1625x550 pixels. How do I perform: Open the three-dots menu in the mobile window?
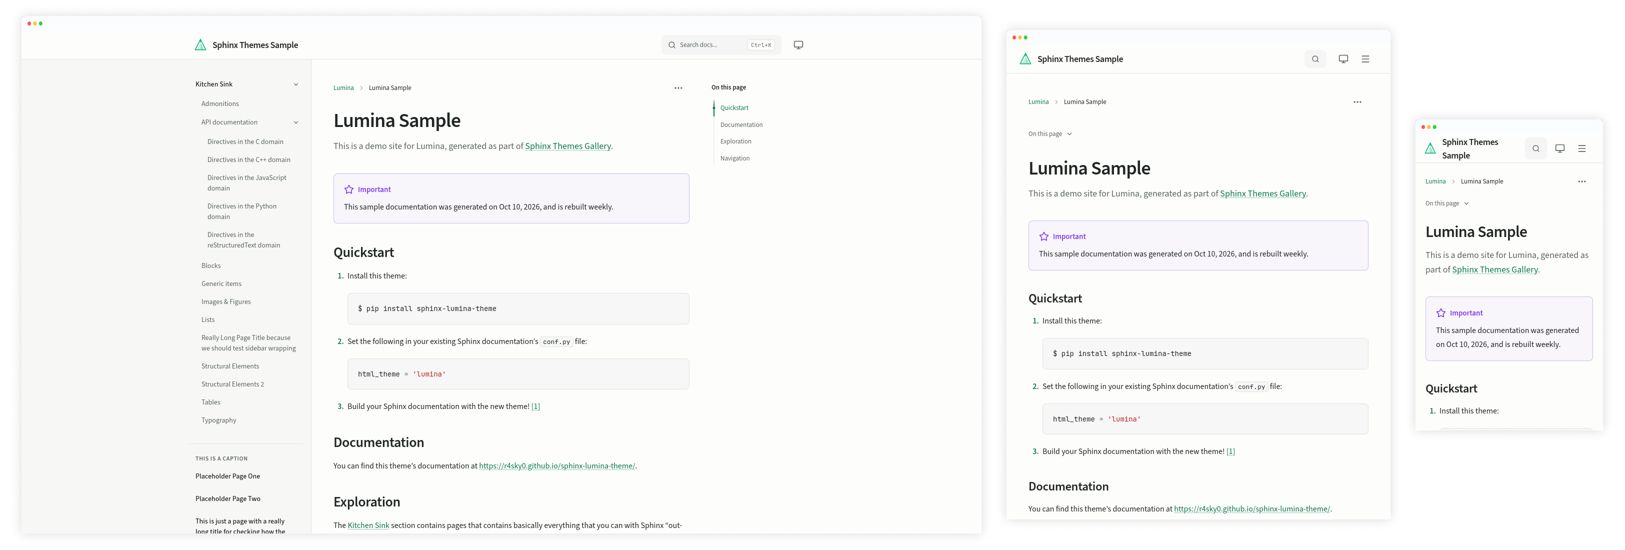point(1582,182)
